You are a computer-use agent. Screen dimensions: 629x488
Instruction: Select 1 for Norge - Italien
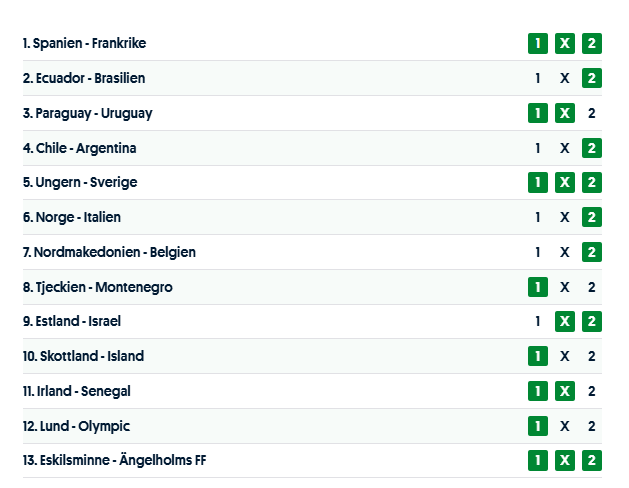tap(538, 217)
